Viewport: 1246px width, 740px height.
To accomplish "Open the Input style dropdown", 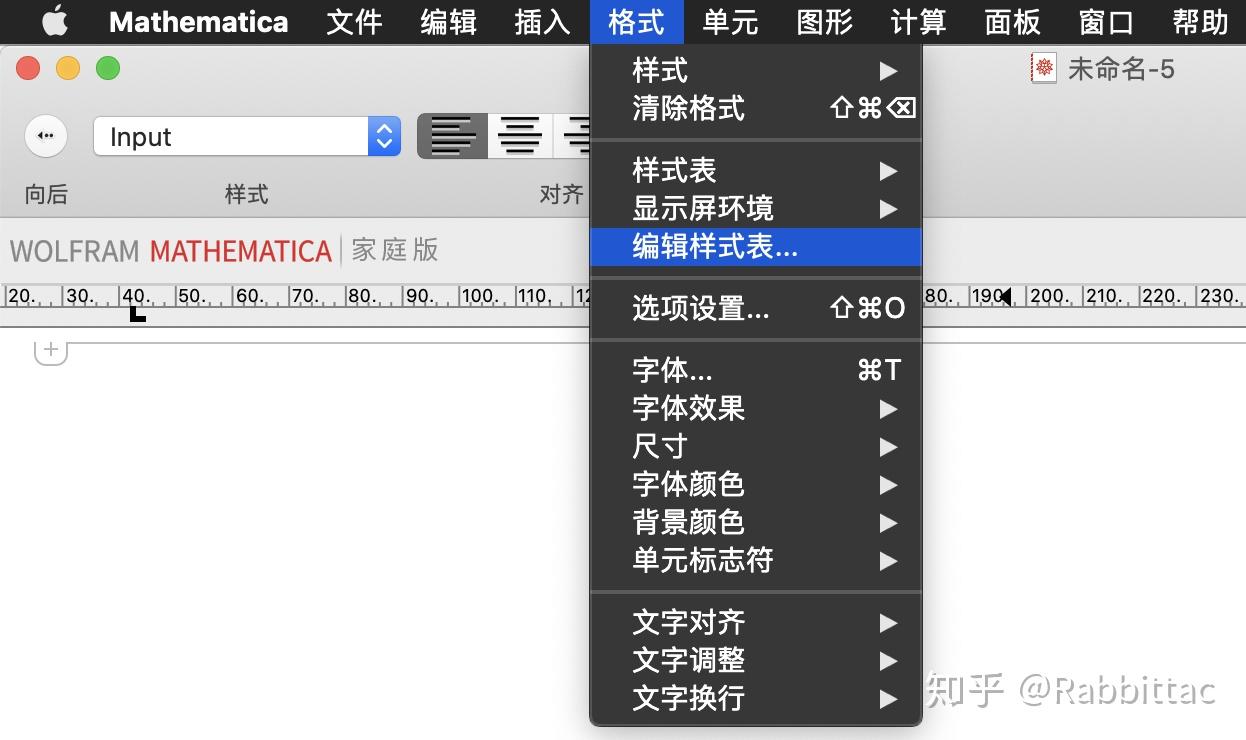I will click(x=230, y=136).
